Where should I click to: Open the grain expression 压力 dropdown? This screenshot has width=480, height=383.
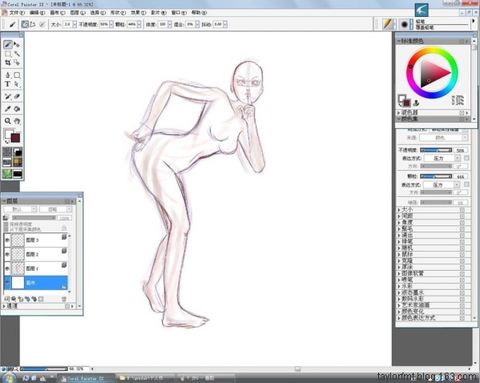pos(442,184)
